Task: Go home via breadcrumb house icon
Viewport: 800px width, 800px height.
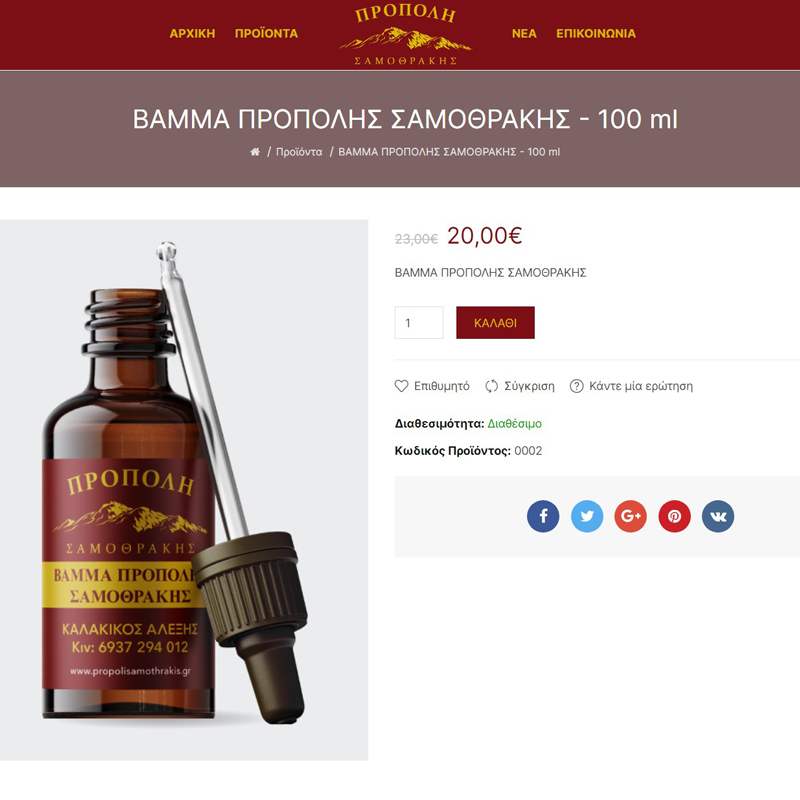Action: tap(255, 152)
